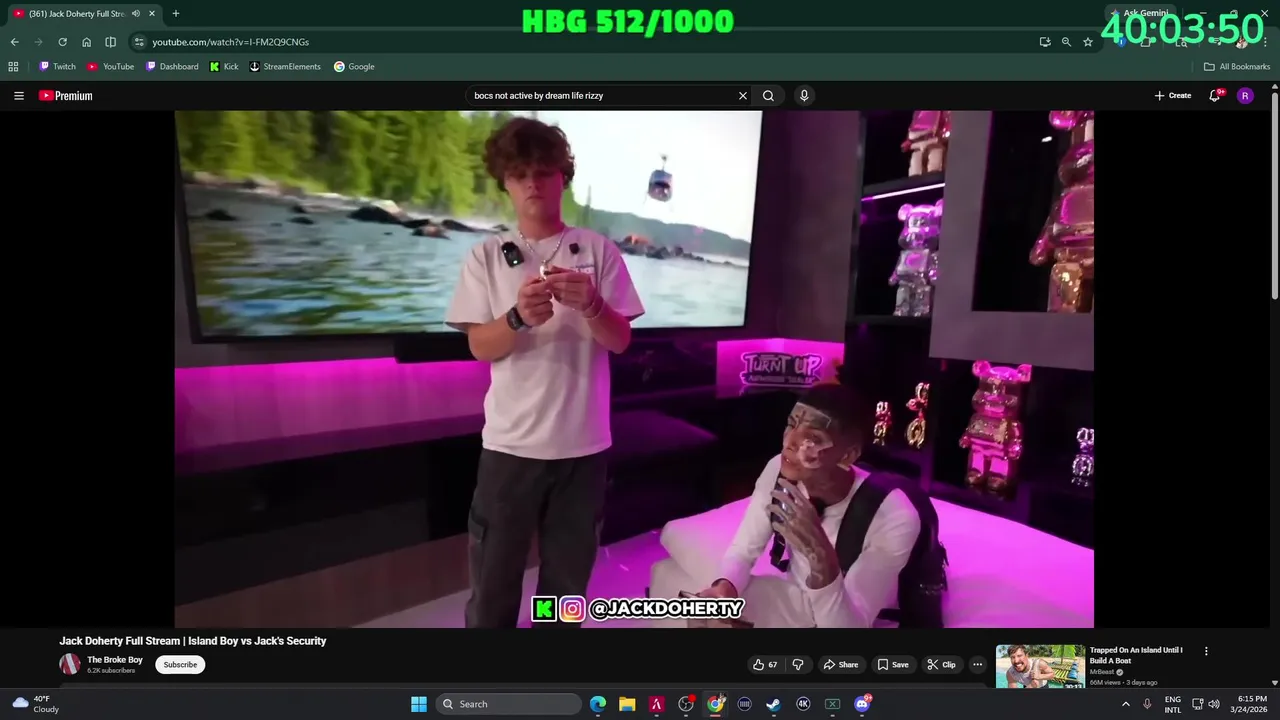Open the Twitch bookmark
The image size is (1280, 720).
57,67
